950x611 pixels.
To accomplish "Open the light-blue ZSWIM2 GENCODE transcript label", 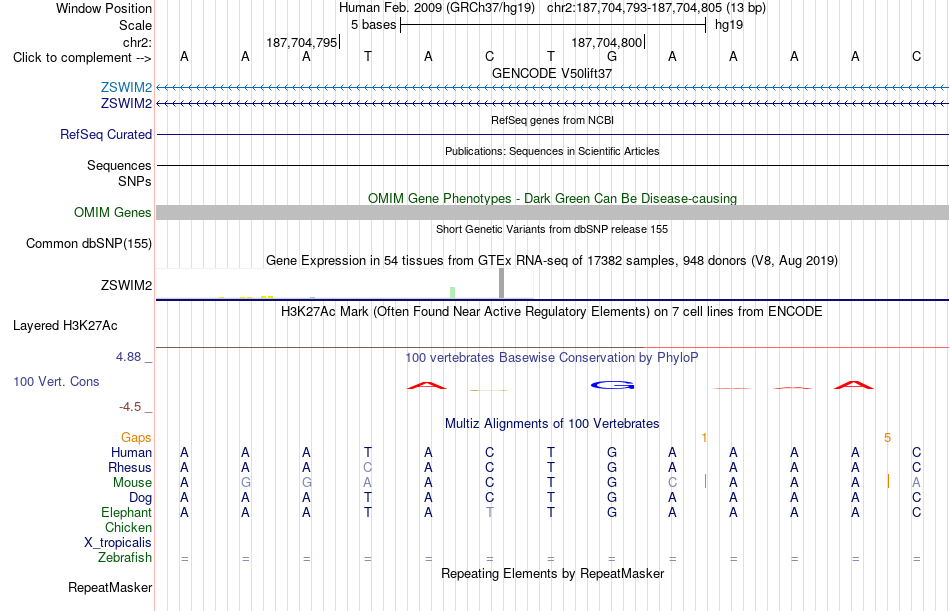I will (126, 87).
